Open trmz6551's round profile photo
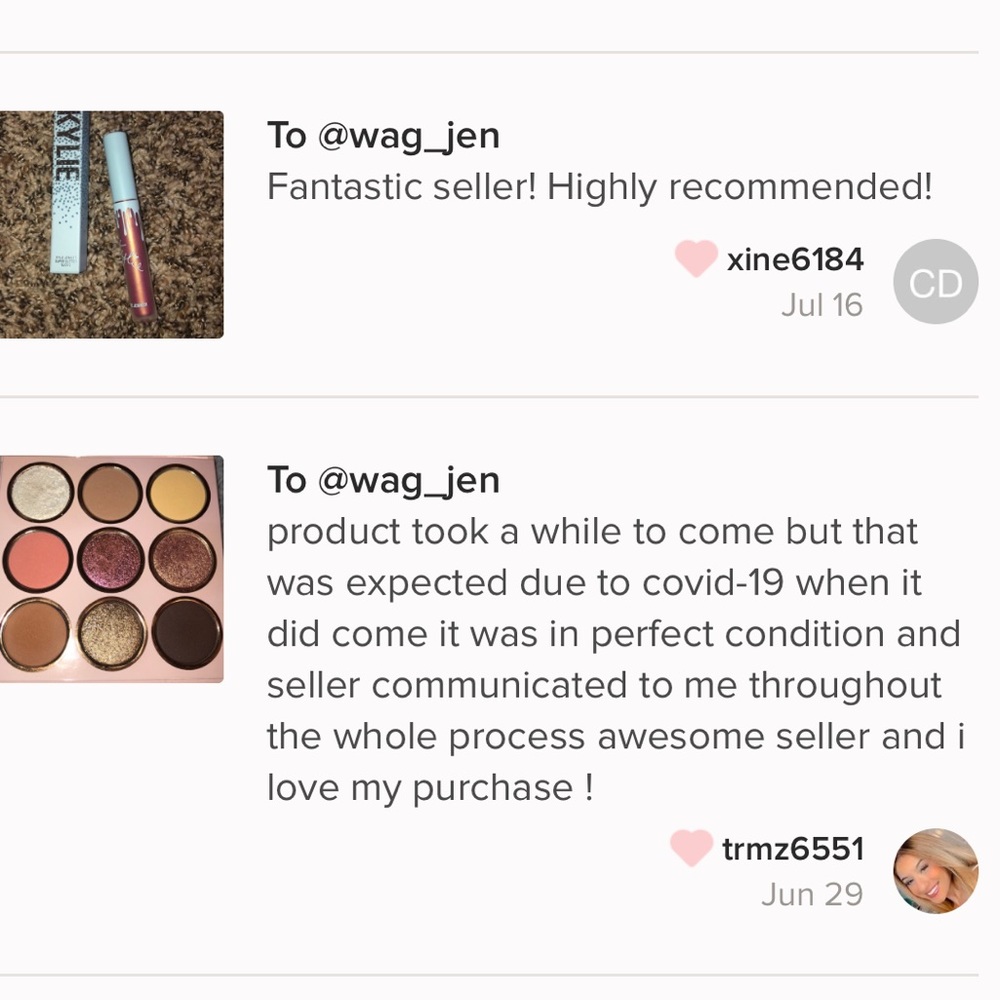This screenshot has height=1000, width=1000. coord(936,871)
